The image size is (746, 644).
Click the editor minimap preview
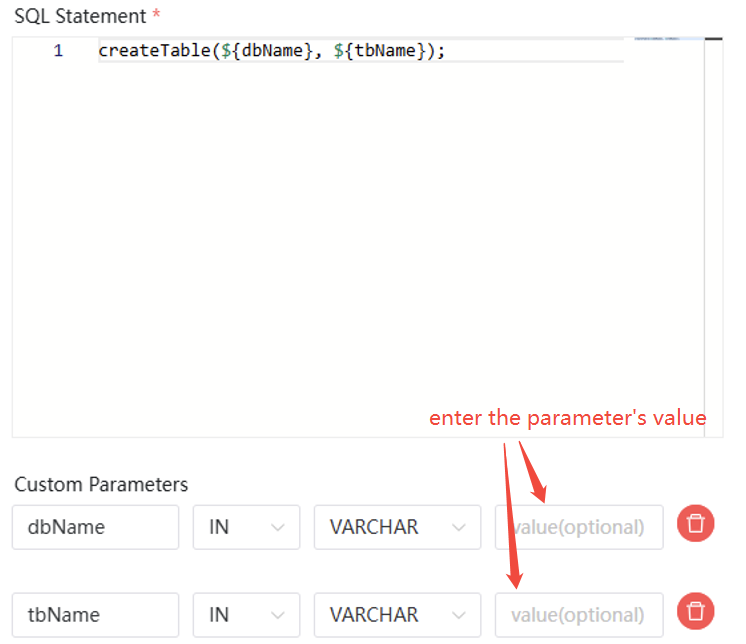[x=656, y=39]
